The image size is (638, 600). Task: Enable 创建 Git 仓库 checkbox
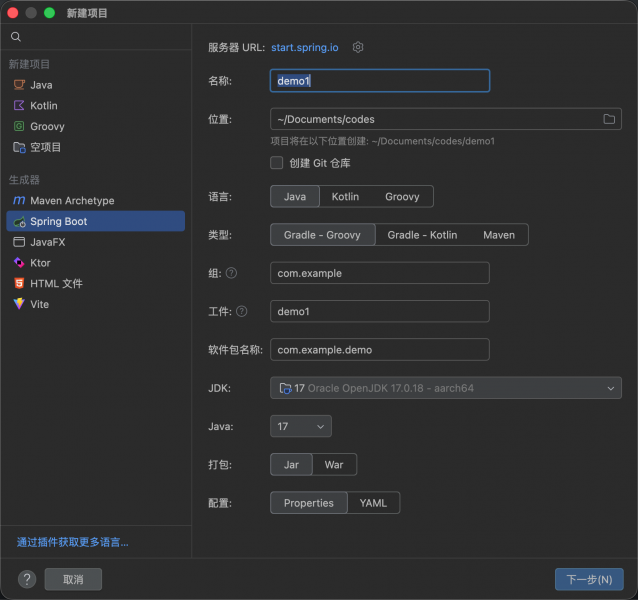point(277,163)
